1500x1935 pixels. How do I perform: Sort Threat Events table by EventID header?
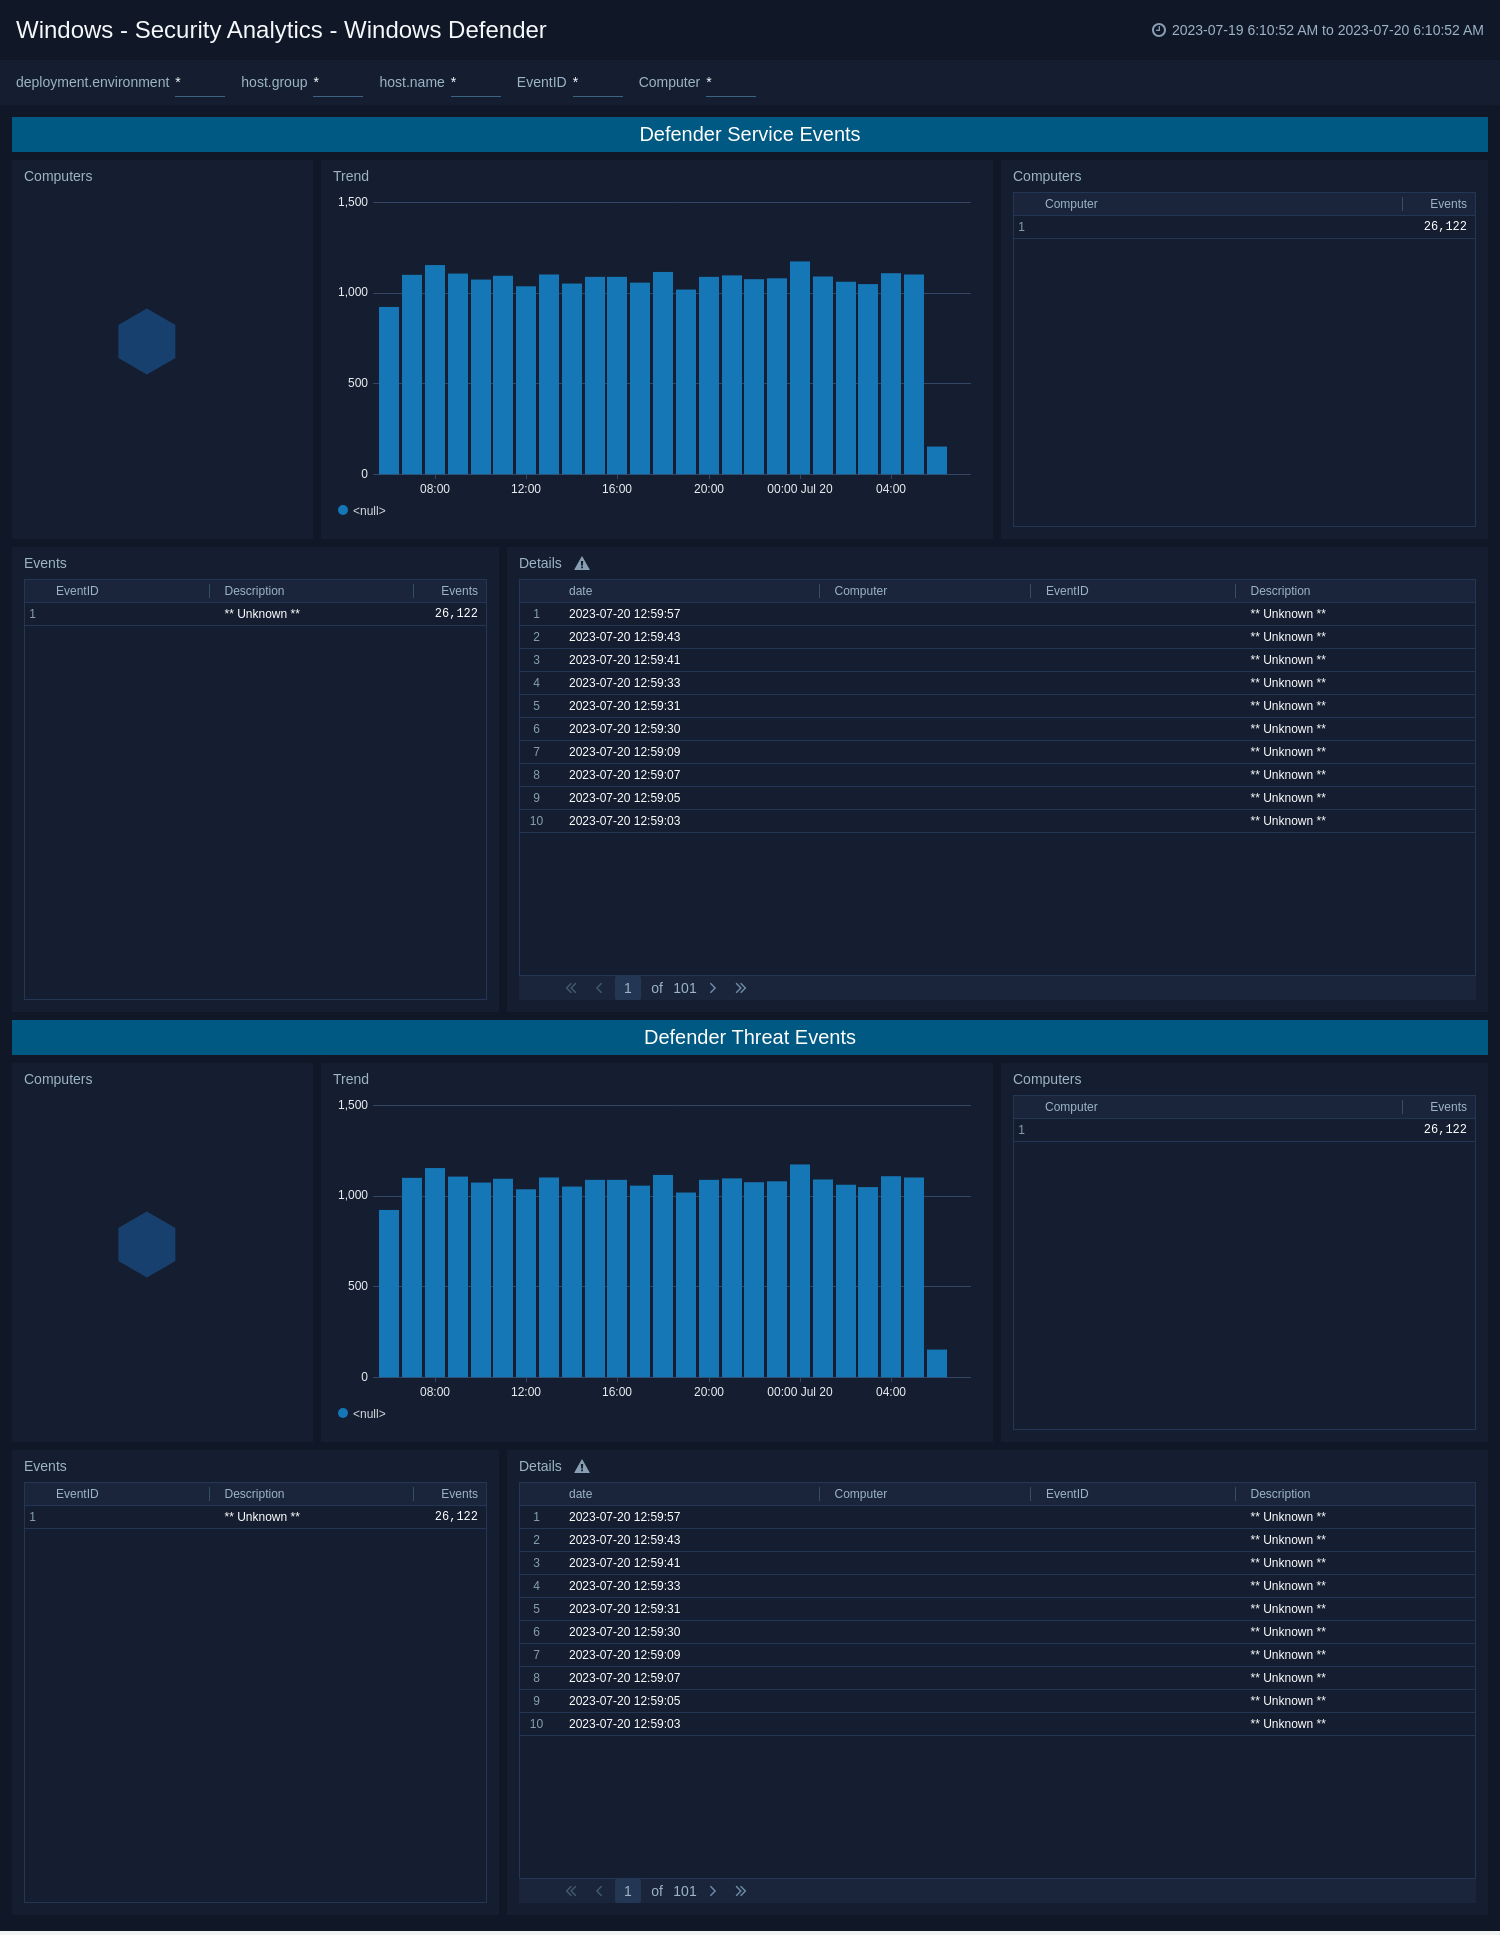pyautogui.click(x=77, y=1494)
